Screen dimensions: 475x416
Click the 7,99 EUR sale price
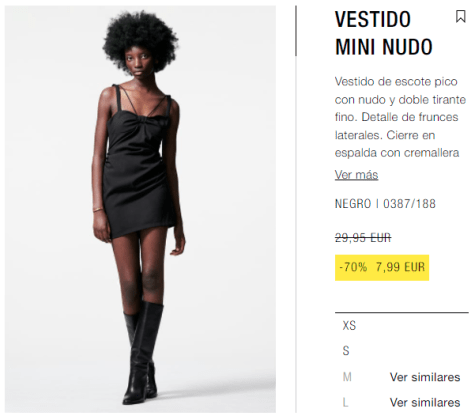point(400,267)
